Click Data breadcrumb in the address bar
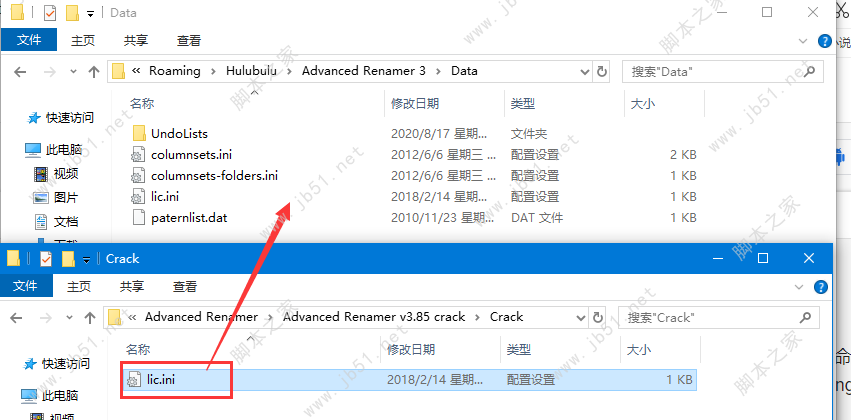The width and height of the screenshot is (851, 420). [465, 71]
